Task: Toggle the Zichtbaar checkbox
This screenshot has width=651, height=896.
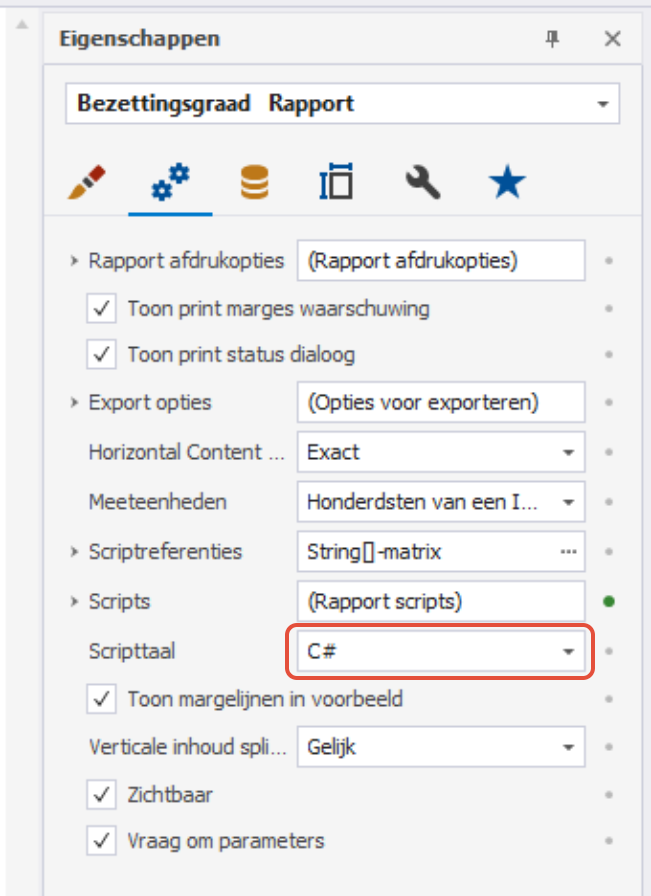Action: tap(101, 794)
